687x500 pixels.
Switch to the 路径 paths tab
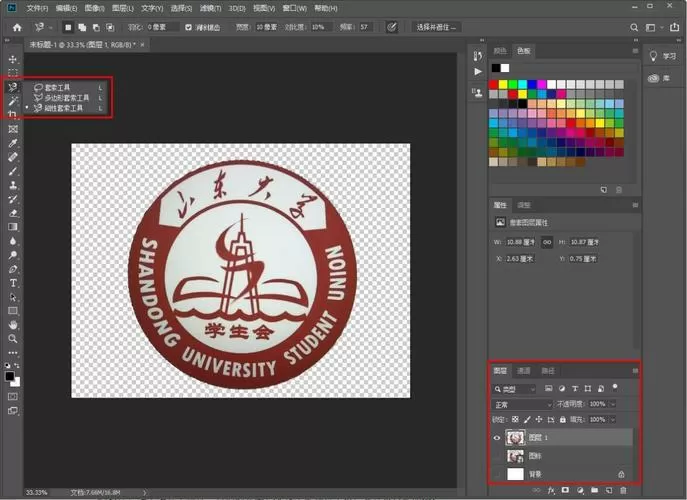pos(548,371)
